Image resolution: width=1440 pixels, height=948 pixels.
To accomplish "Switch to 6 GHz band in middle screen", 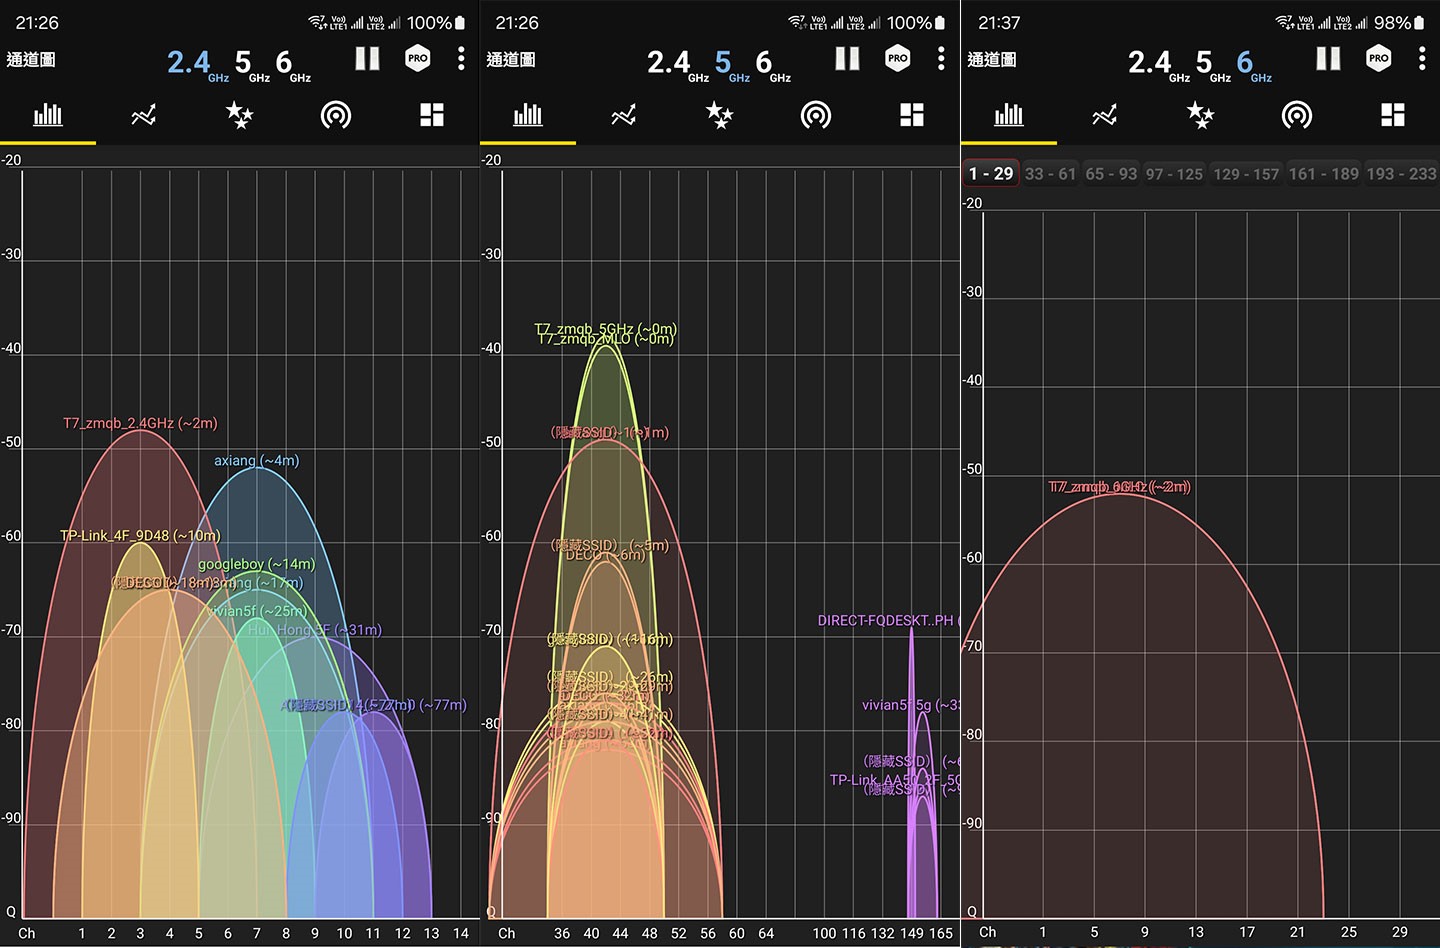I will point(773,64).
